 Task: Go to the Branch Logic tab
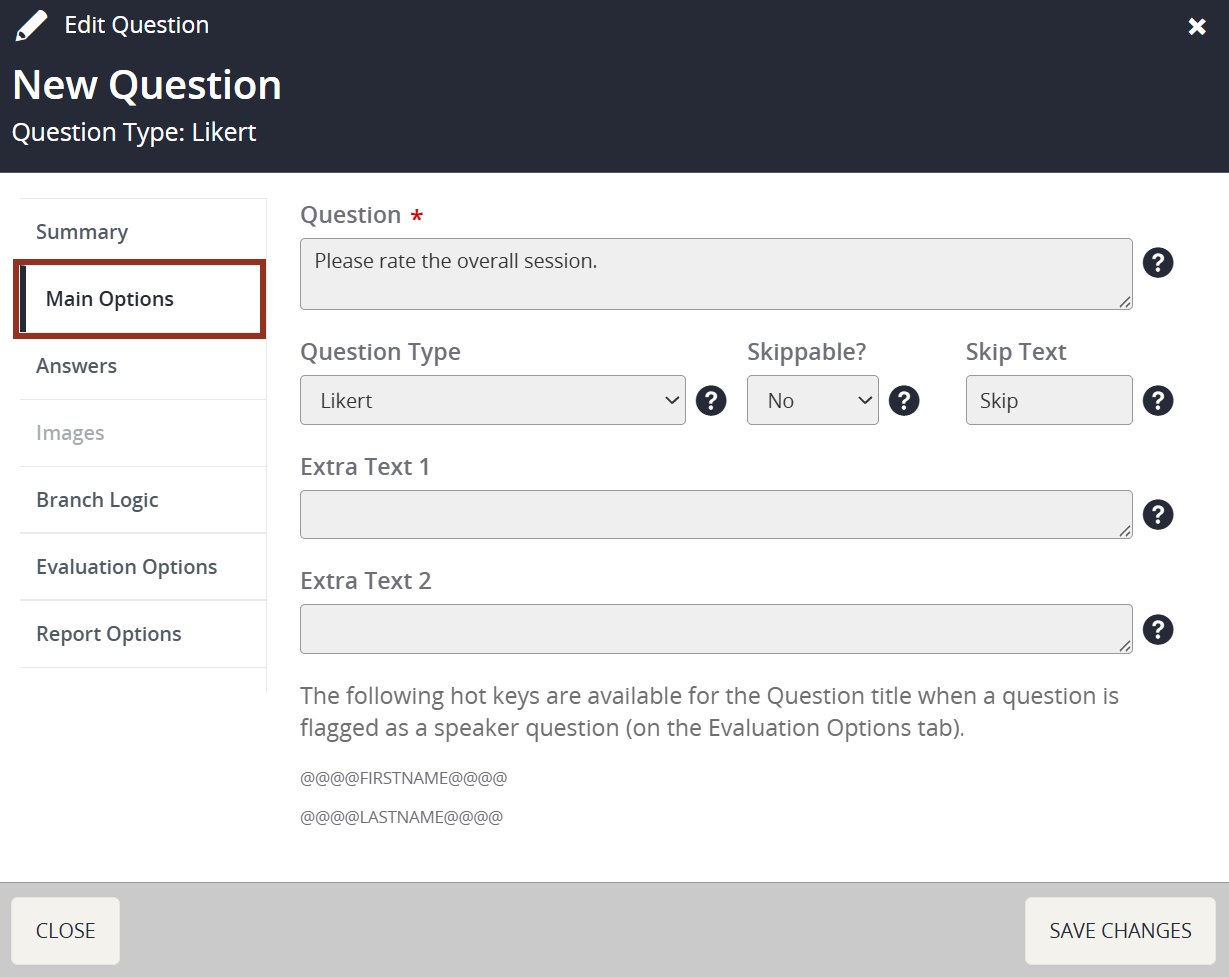143,500
